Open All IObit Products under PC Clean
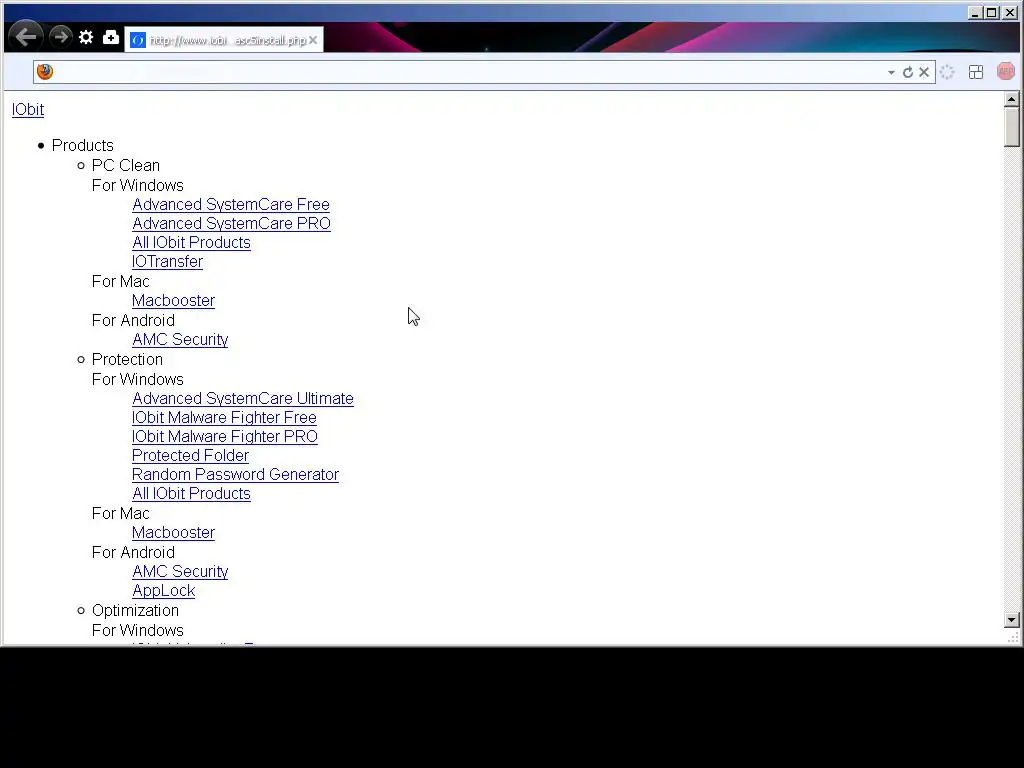Viewport: 1024px width, 768px height. point(191,242)
